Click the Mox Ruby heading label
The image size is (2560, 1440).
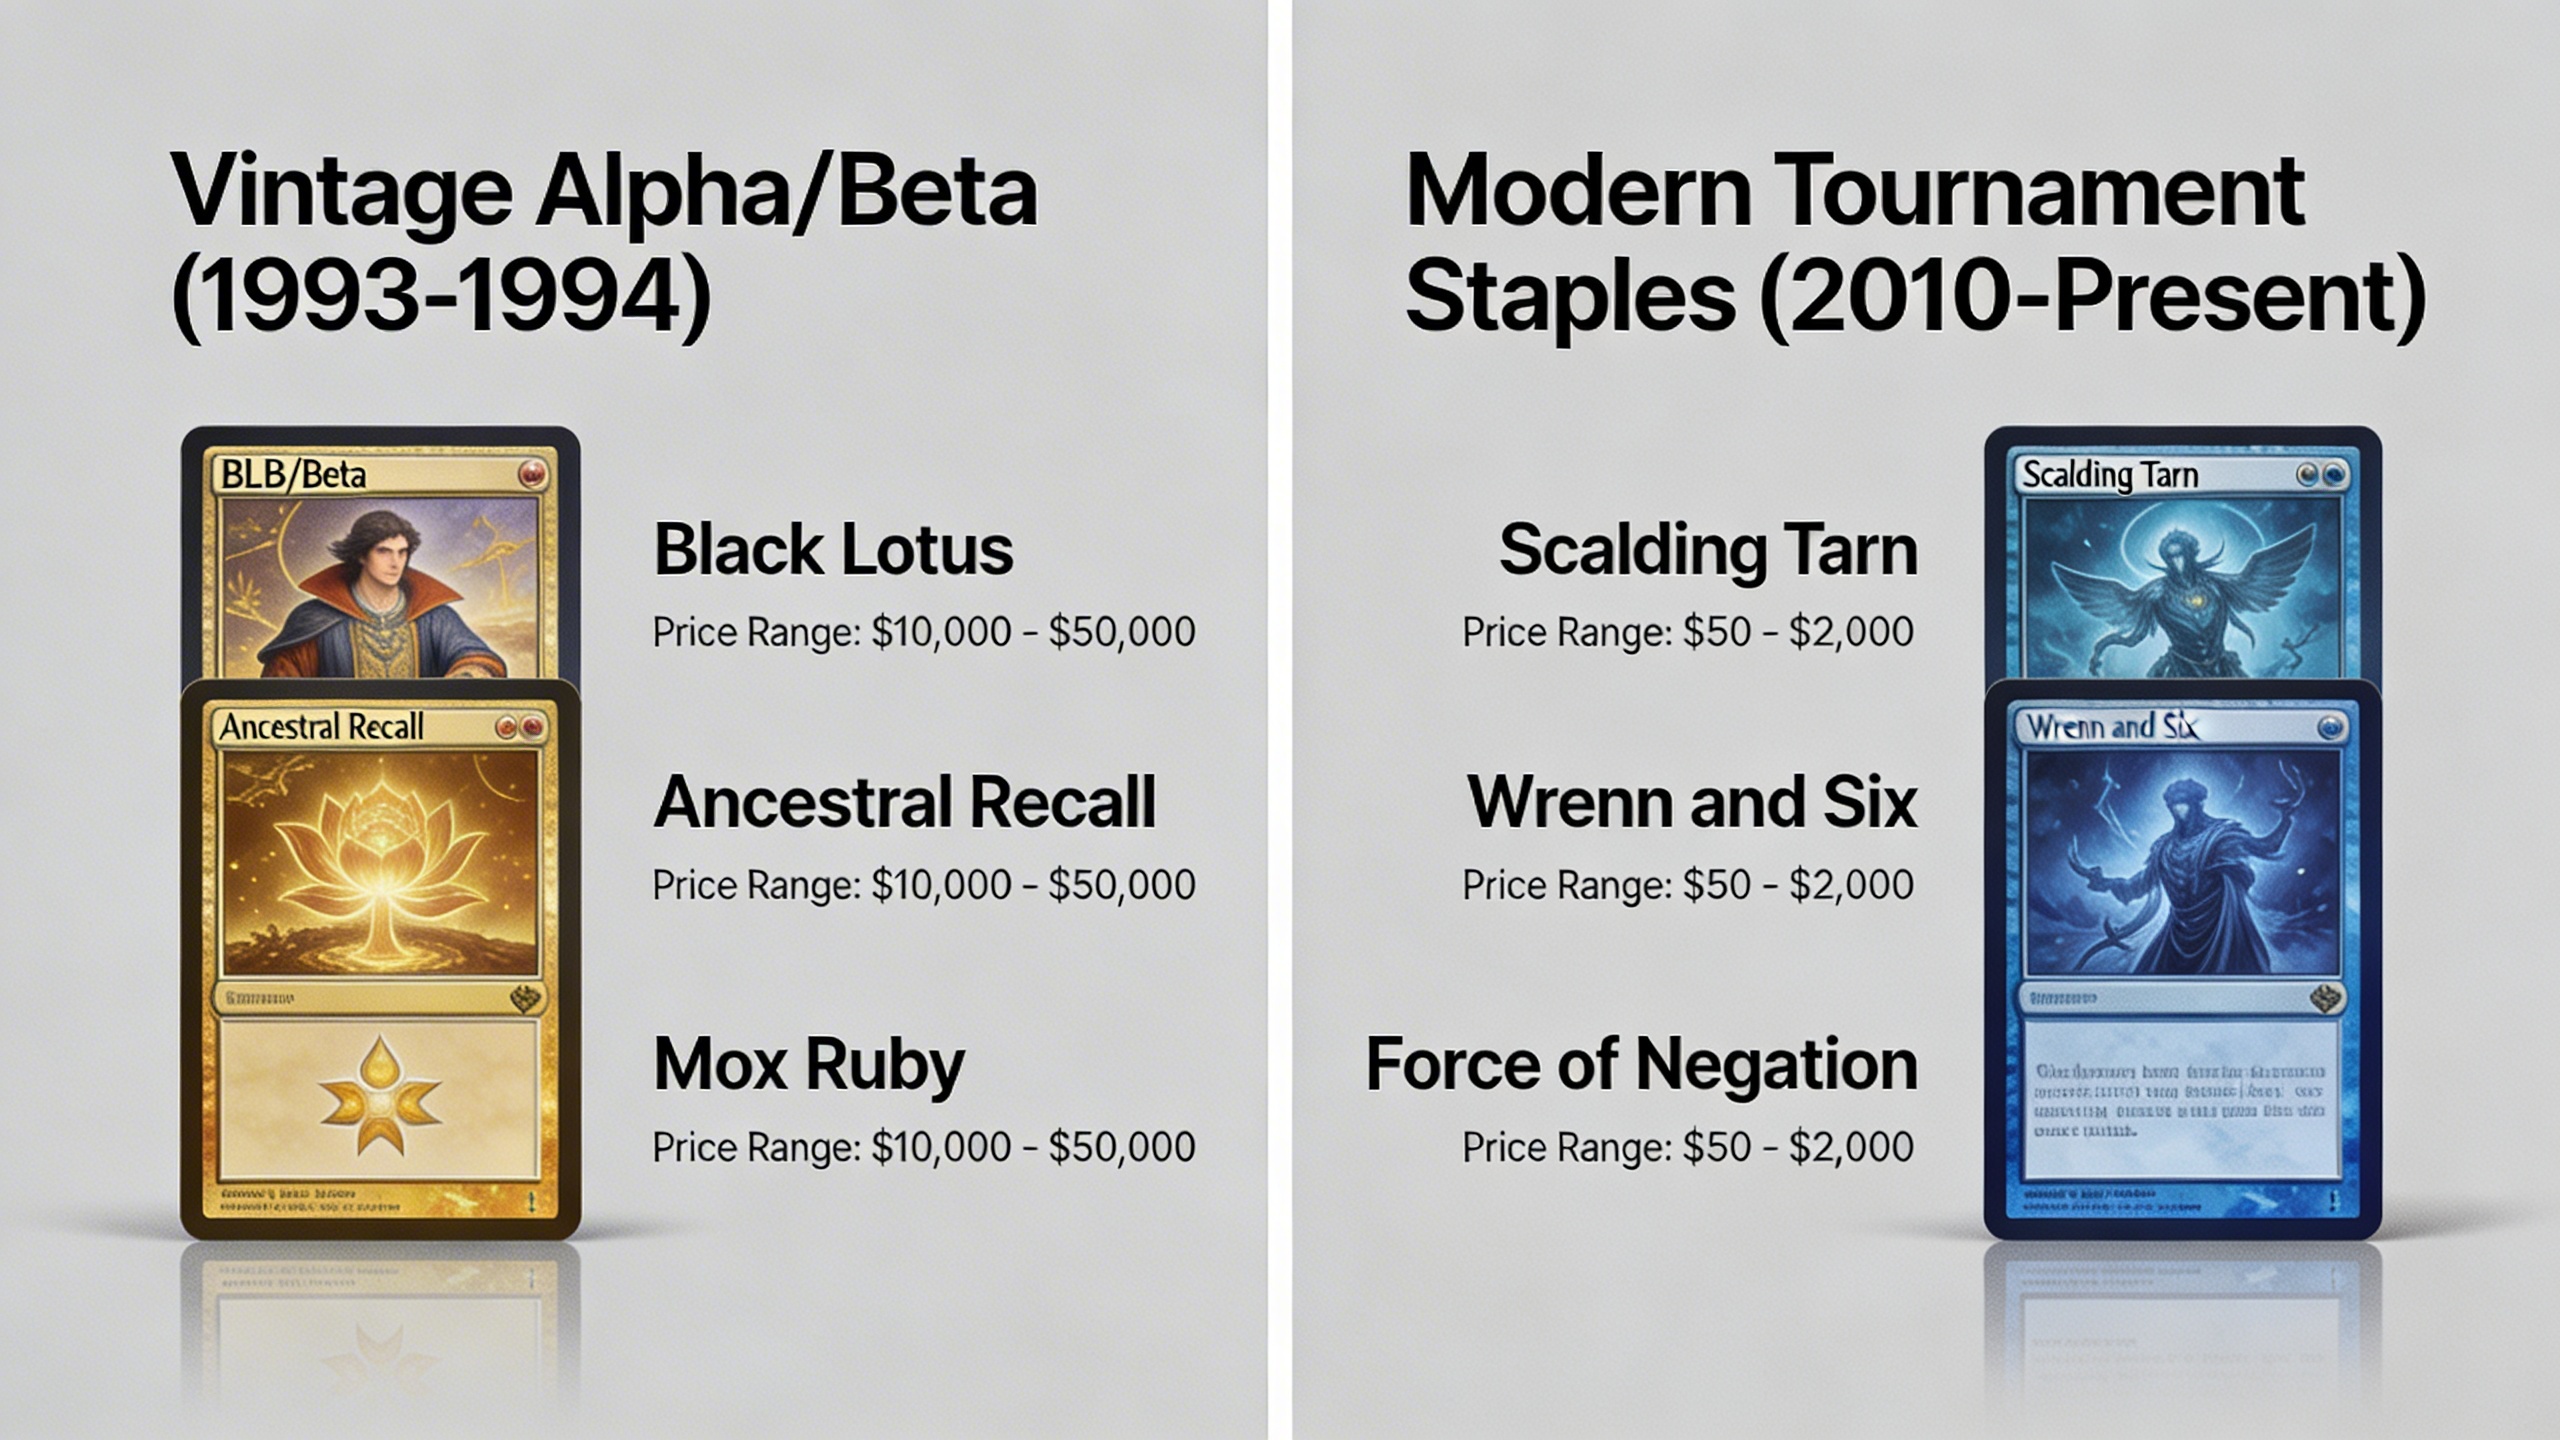(x=809, y=1064)
